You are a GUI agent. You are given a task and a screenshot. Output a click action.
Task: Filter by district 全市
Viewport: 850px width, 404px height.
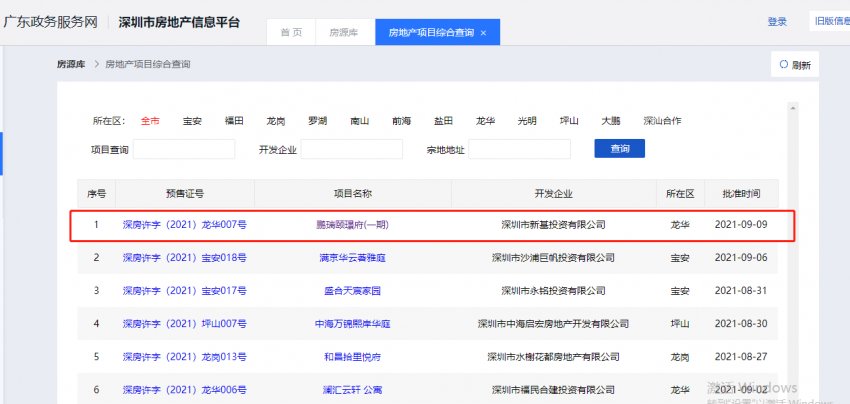(150, 121)
